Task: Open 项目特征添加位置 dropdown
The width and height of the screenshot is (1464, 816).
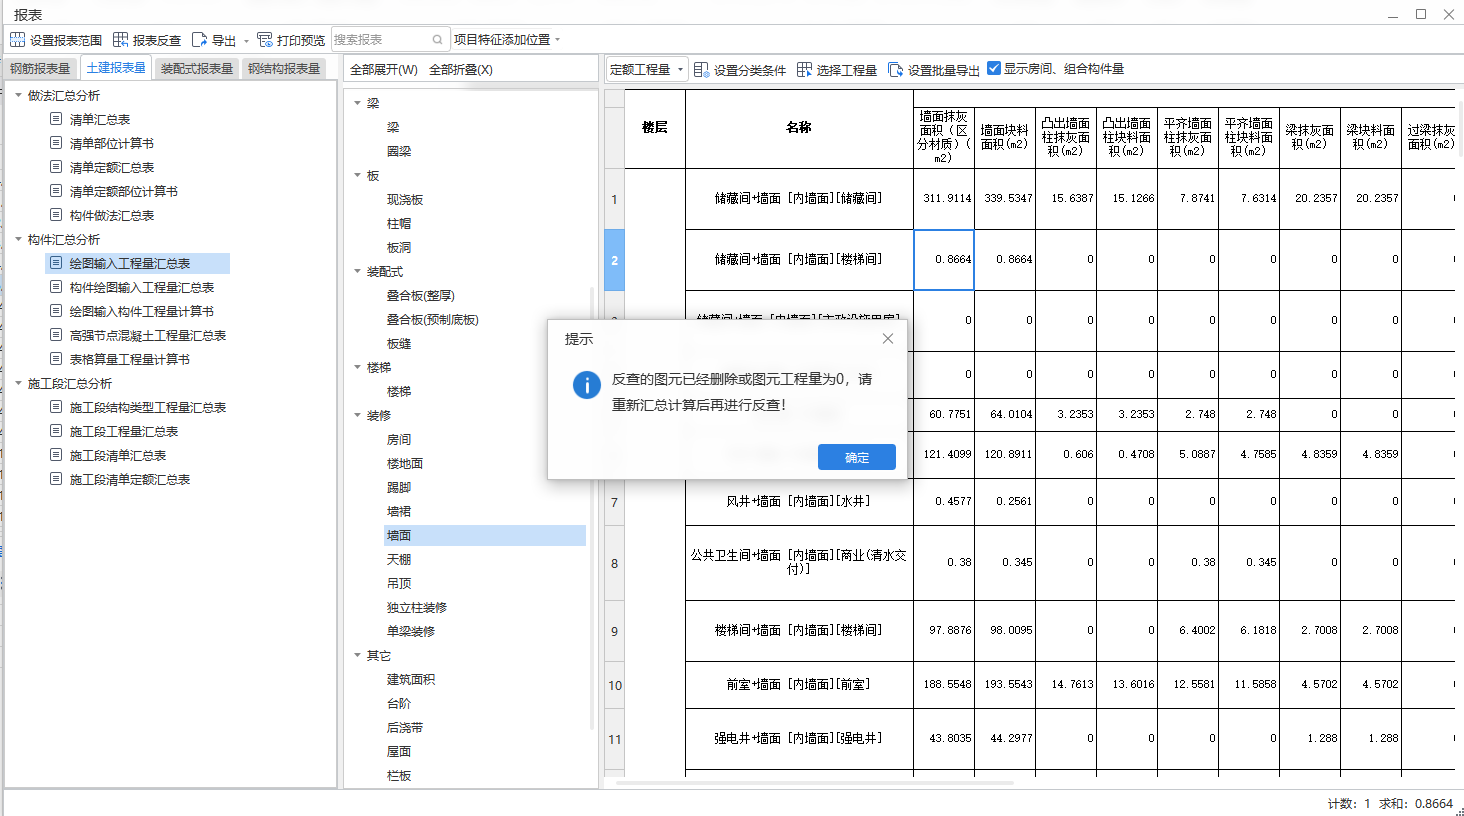Action: [x=558, y=40]
